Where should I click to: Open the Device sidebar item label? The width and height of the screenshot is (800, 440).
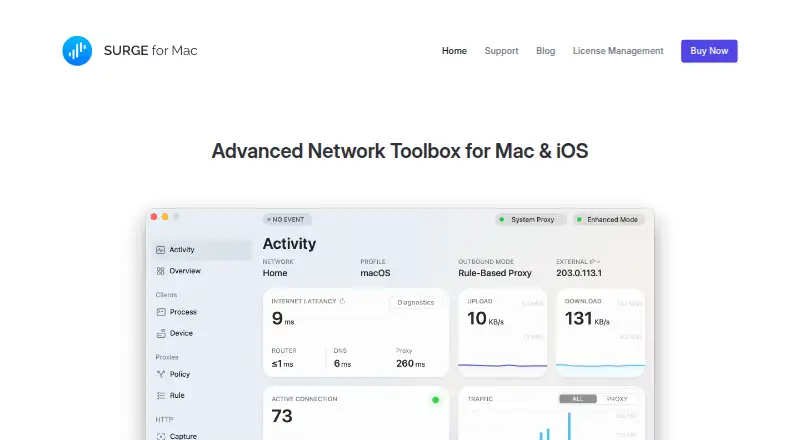click(181, 333)
